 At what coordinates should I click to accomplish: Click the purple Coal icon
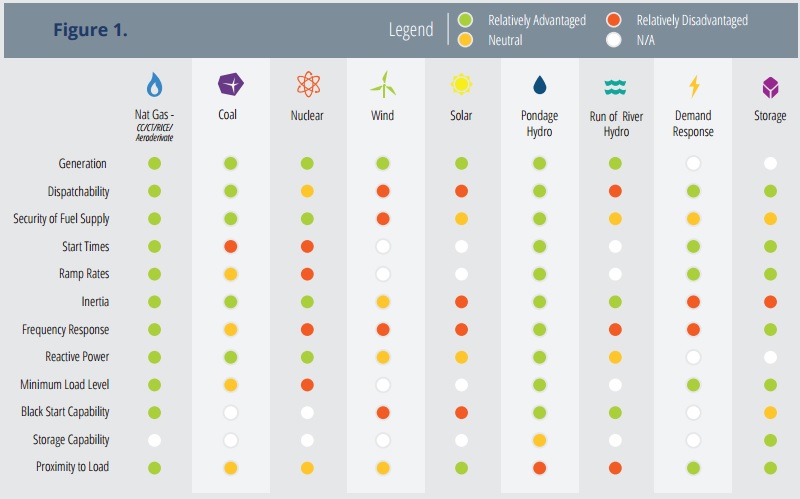tap(230, 85)
